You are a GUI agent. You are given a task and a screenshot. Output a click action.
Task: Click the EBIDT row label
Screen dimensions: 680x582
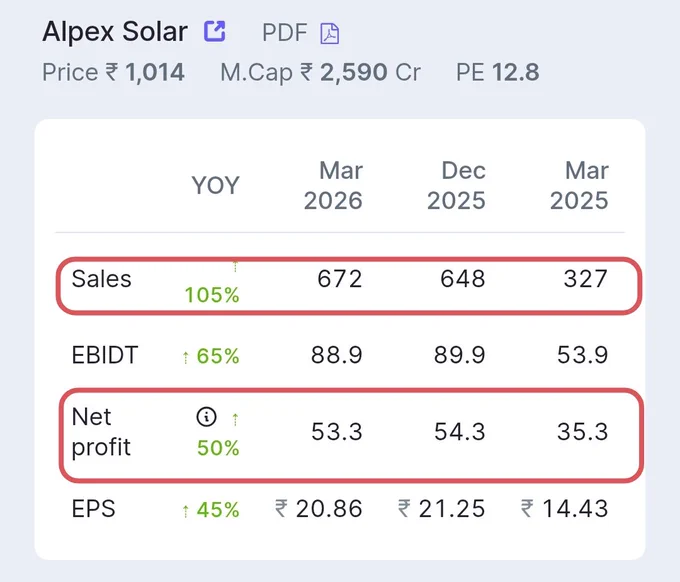[105, 355]
